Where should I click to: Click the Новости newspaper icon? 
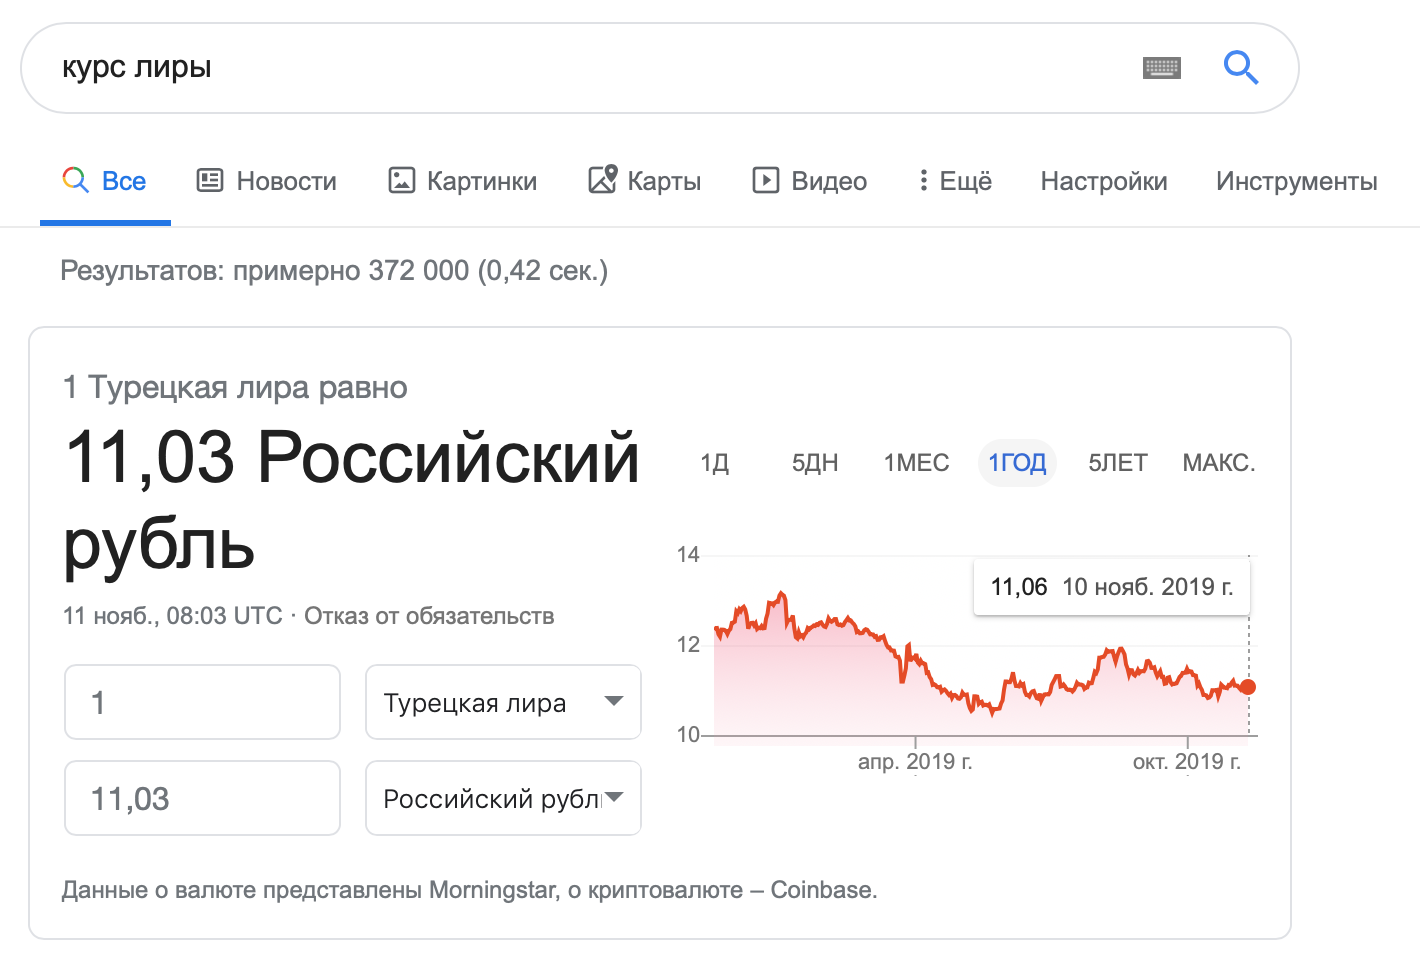coord(210,180)
